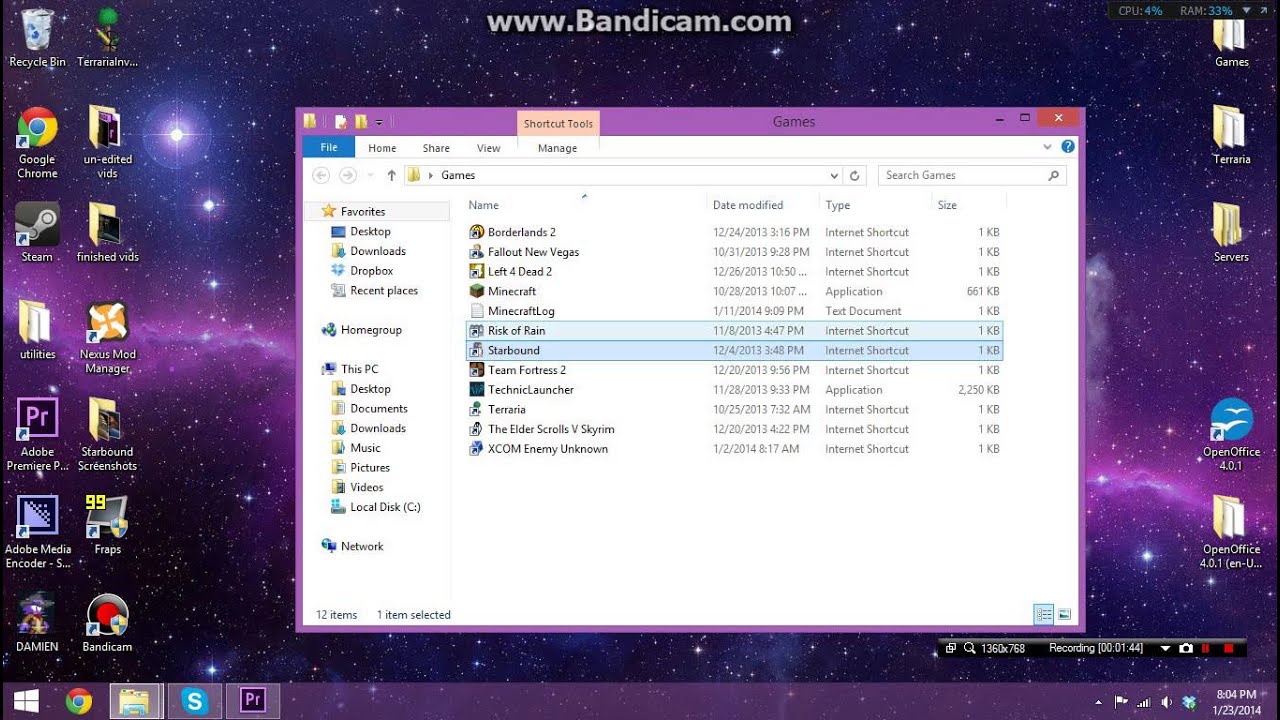Open Terraria folder on desktop
The image size is (1280, 720).
1231,134
